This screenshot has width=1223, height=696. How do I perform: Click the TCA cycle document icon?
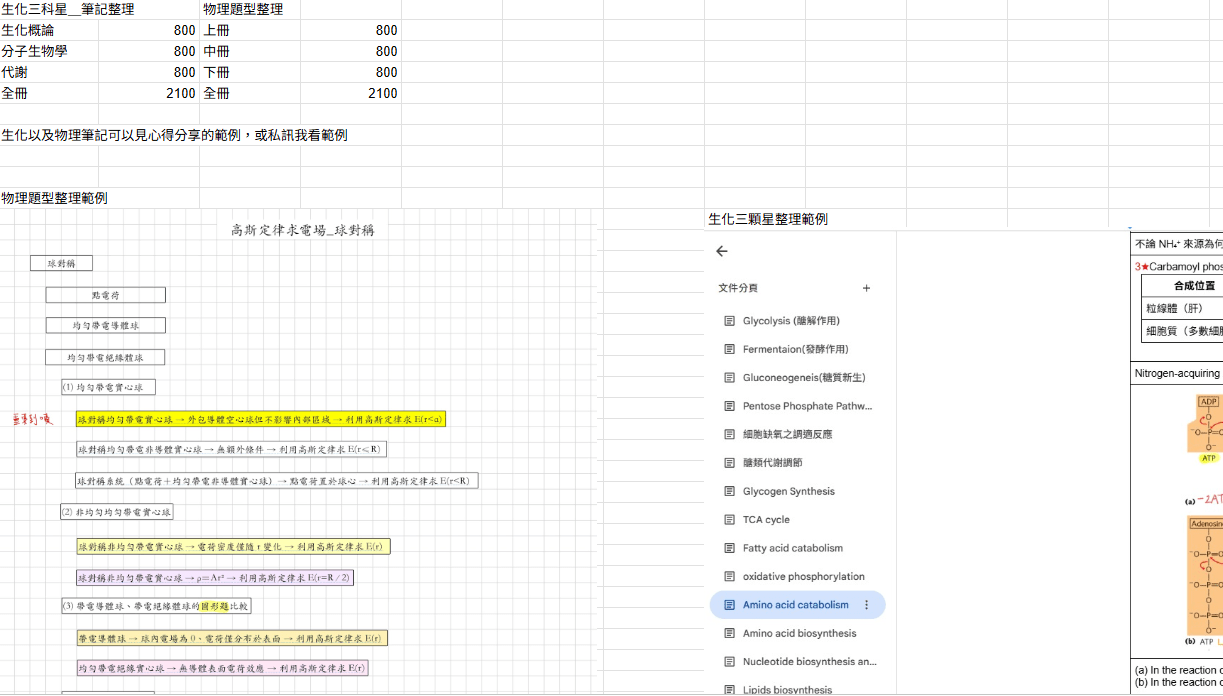729,520
